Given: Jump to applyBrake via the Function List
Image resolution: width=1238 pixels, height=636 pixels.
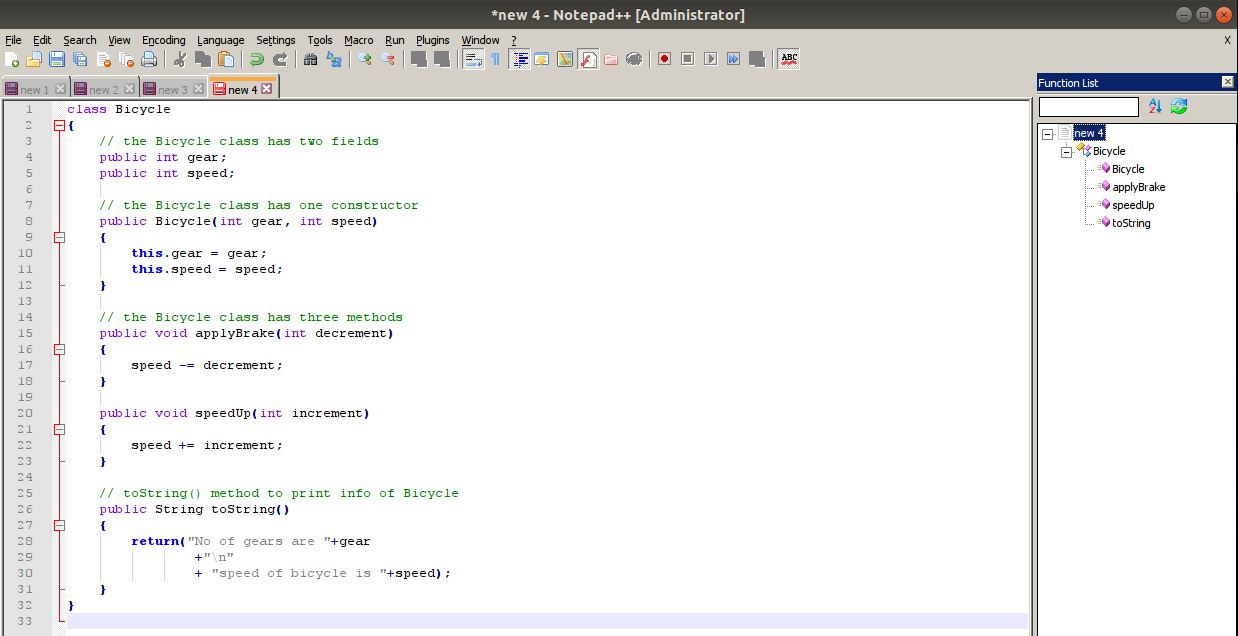Looking at the screenshot, I should click(x=1137, y=186).
